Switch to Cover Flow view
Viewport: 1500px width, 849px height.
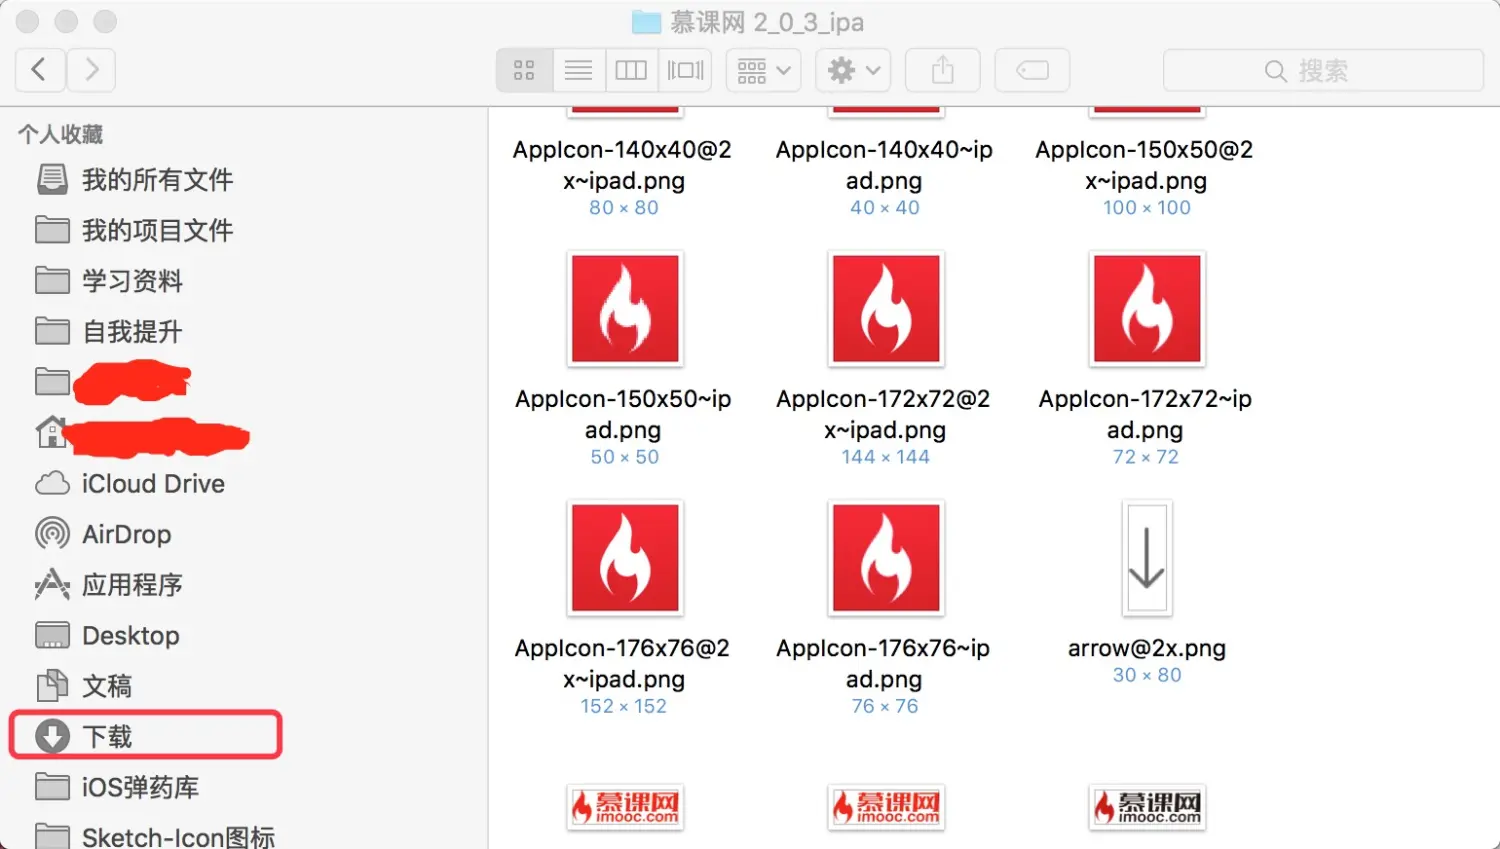click(685, 70)
